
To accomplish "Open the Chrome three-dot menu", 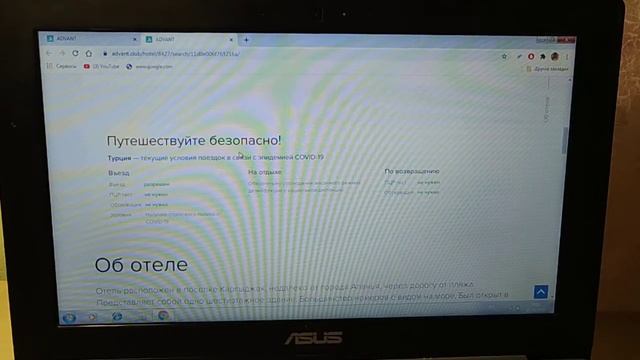I will tap(567, 57).
